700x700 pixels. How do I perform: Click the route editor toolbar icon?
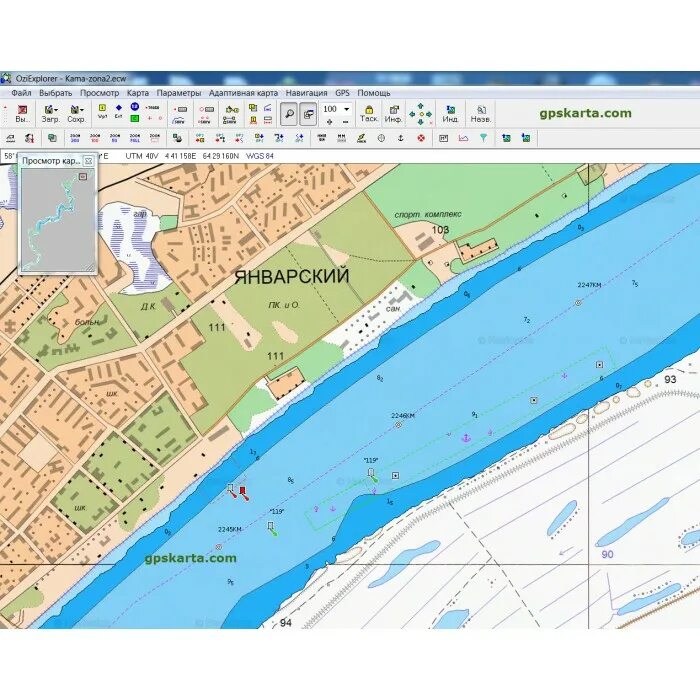click(232, 109)
